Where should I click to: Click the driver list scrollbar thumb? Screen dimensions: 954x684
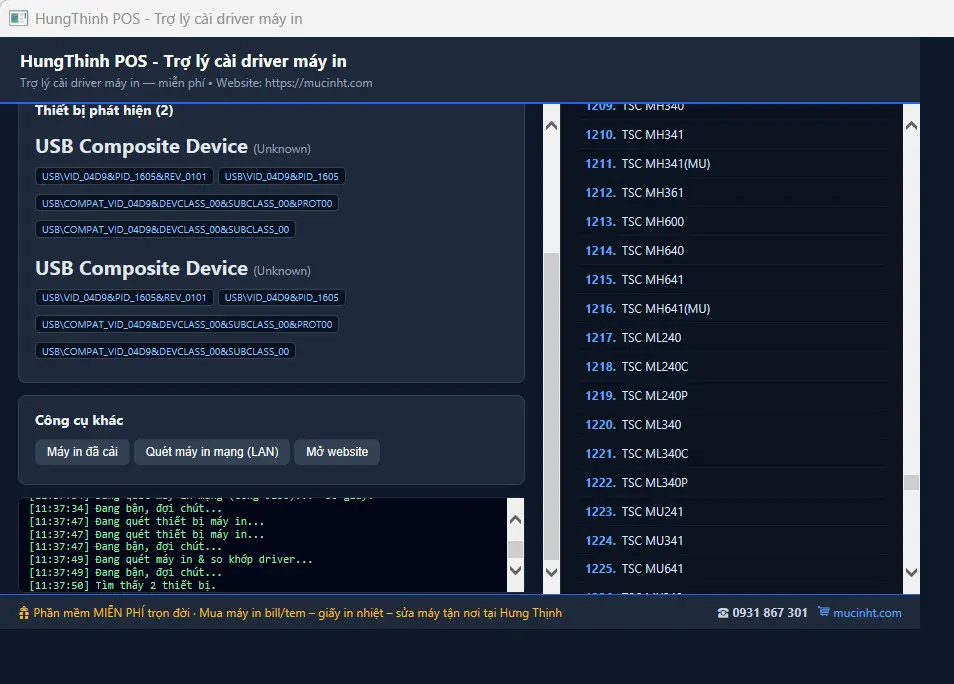pos(911,482)
